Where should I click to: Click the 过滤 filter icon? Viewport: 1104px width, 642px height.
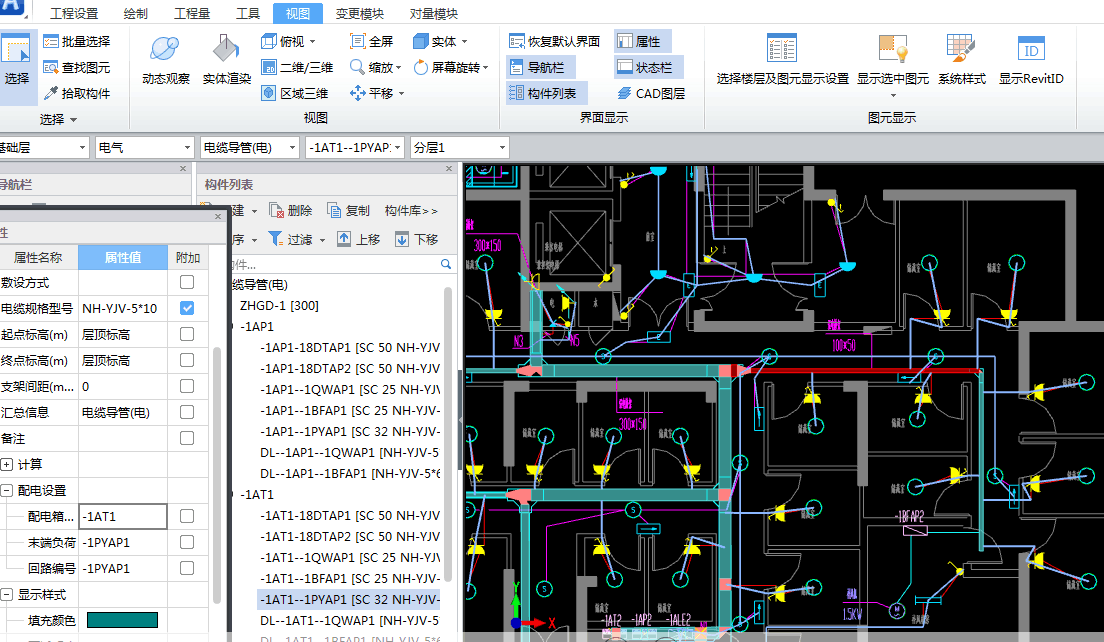(x=275, y=239)
